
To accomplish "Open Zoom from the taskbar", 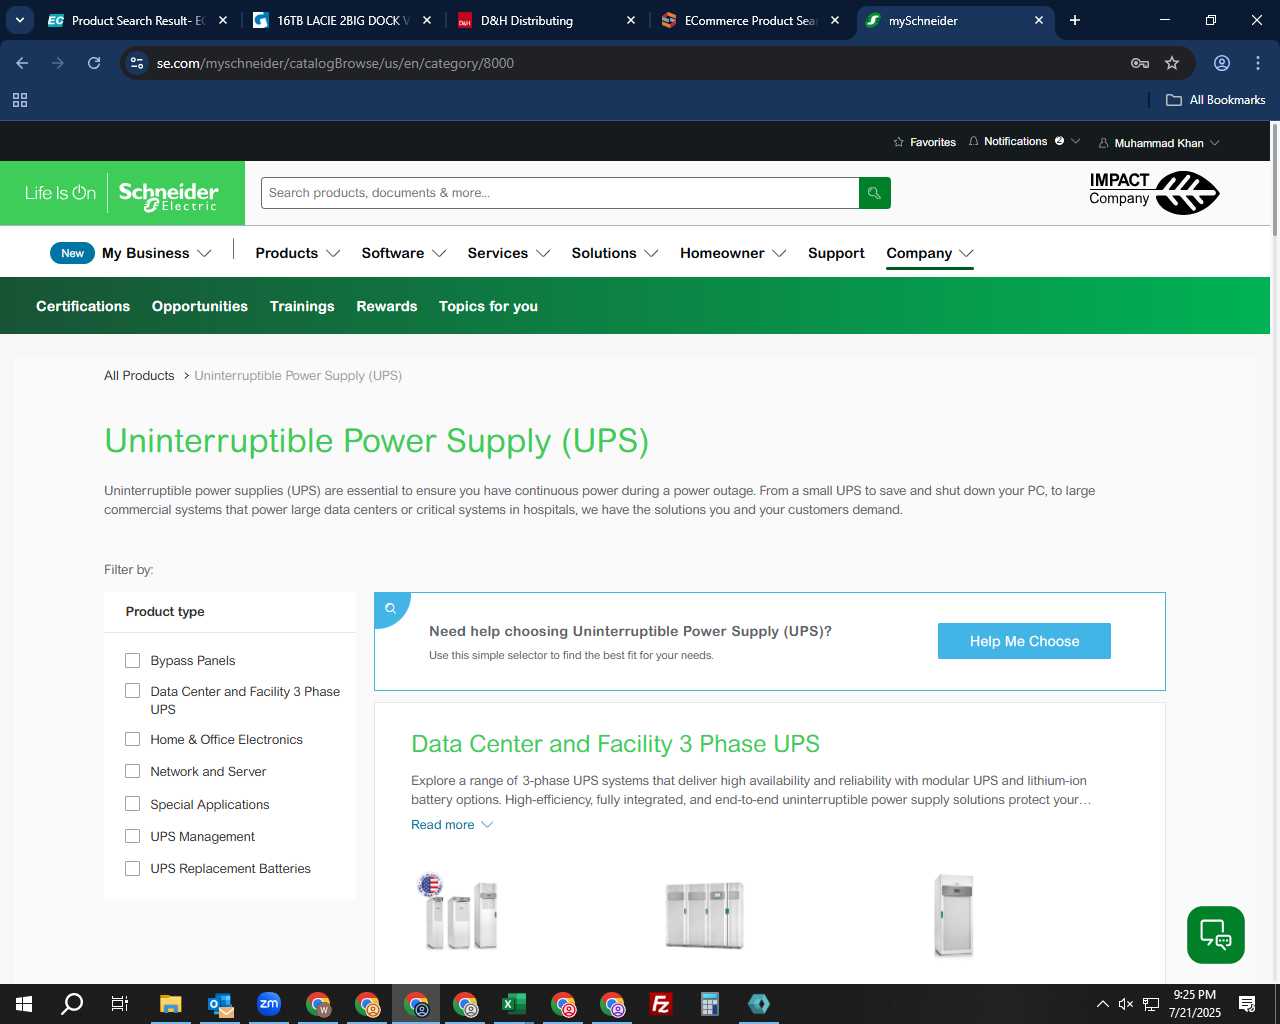I will [x=269, y=1004].
